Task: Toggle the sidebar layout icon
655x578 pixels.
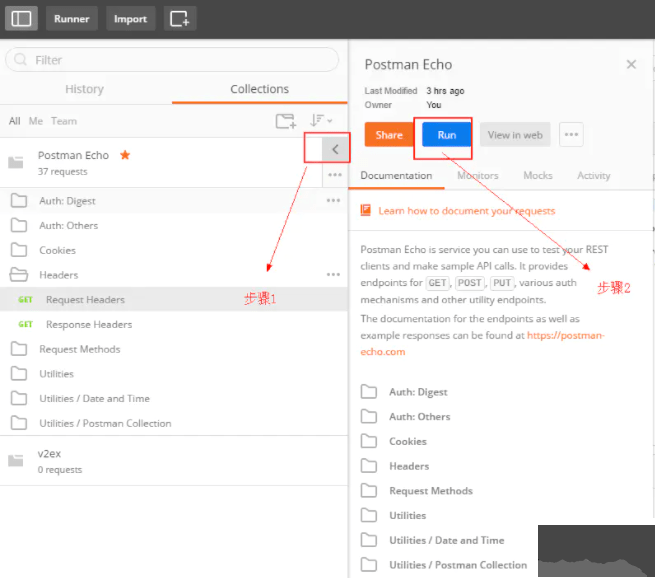Action: coord(22,18)
